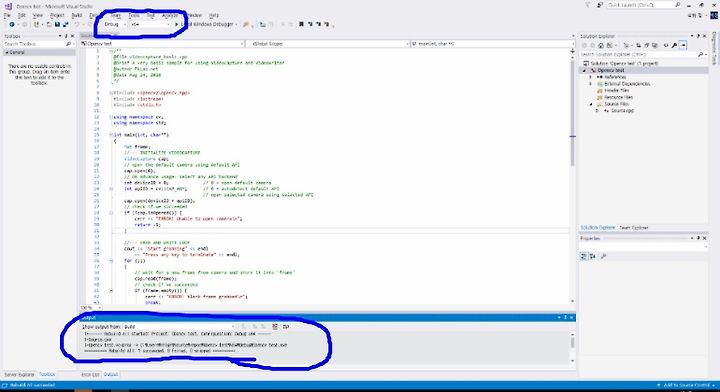
Task: Open the Tools menu
Action: pyautogui.click(x=134, y=15)
